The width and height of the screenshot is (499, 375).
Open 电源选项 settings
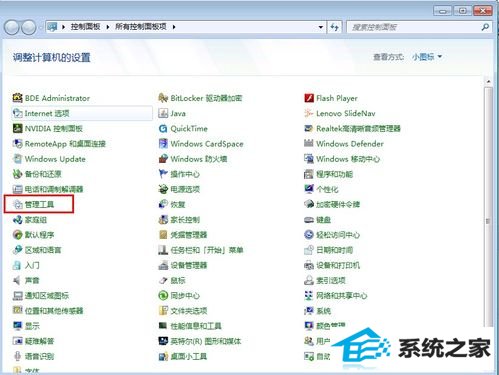click(x=179, y=189)
